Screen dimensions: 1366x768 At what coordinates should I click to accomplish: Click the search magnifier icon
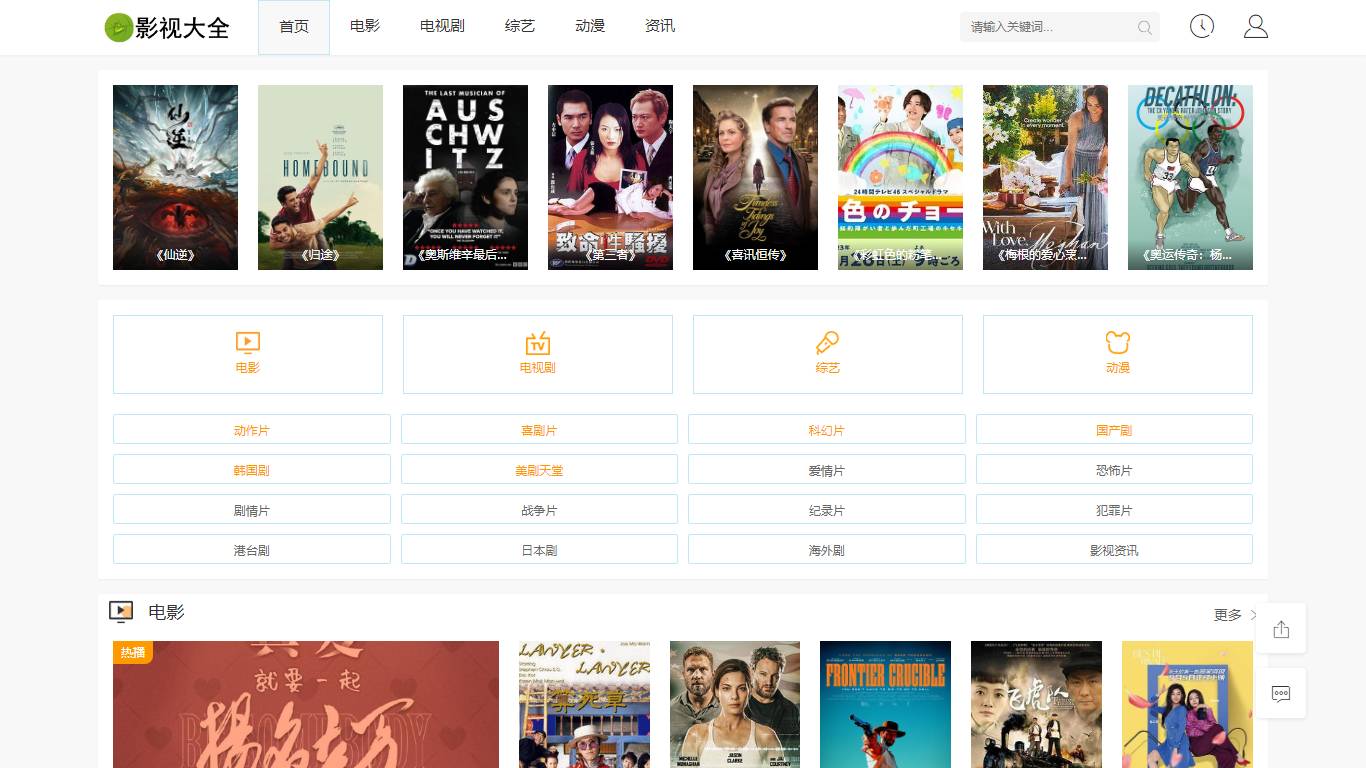click(1144, 28)
